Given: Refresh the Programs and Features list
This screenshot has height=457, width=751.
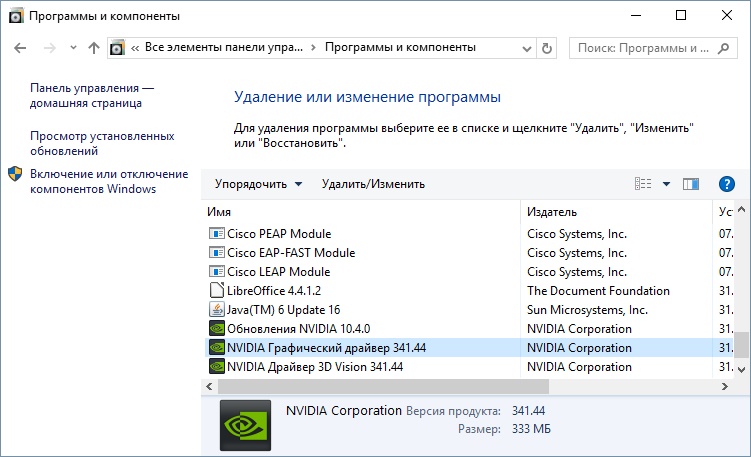Looking at the screenshot, I should (546, 48).
